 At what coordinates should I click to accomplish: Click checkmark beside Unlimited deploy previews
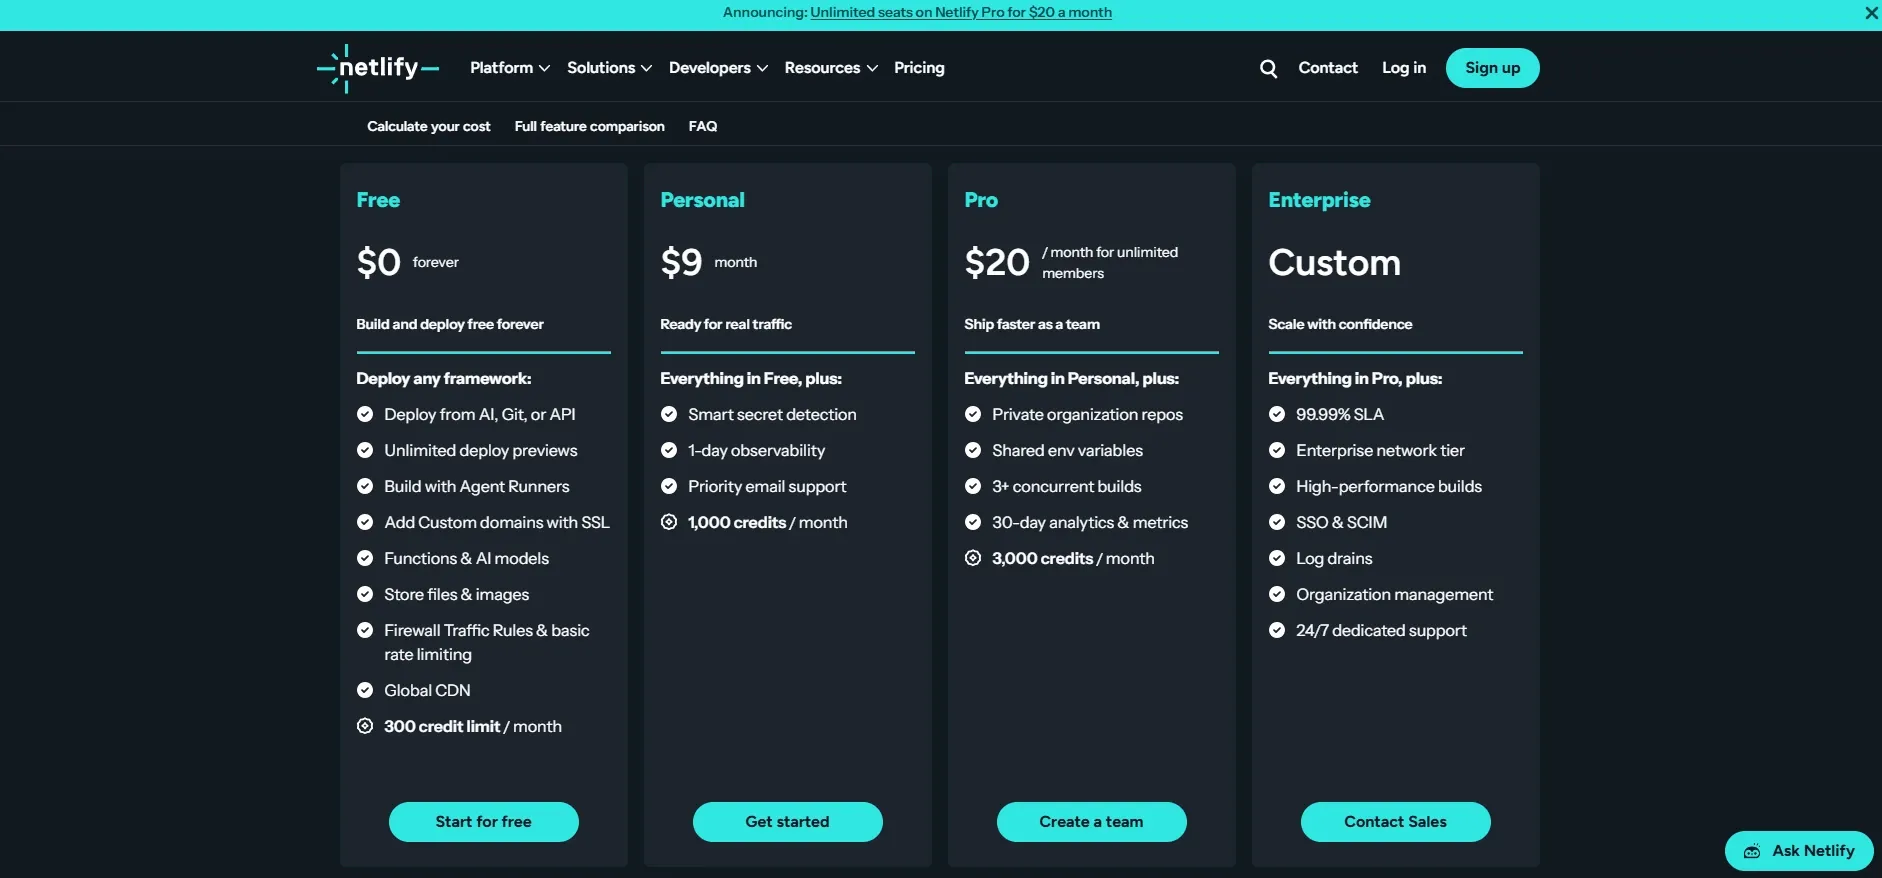365,450
